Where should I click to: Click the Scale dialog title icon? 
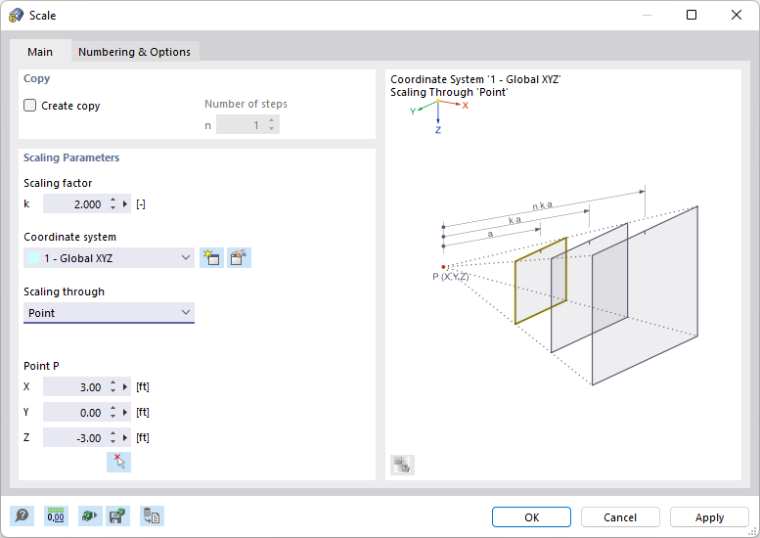coord(16,15)
